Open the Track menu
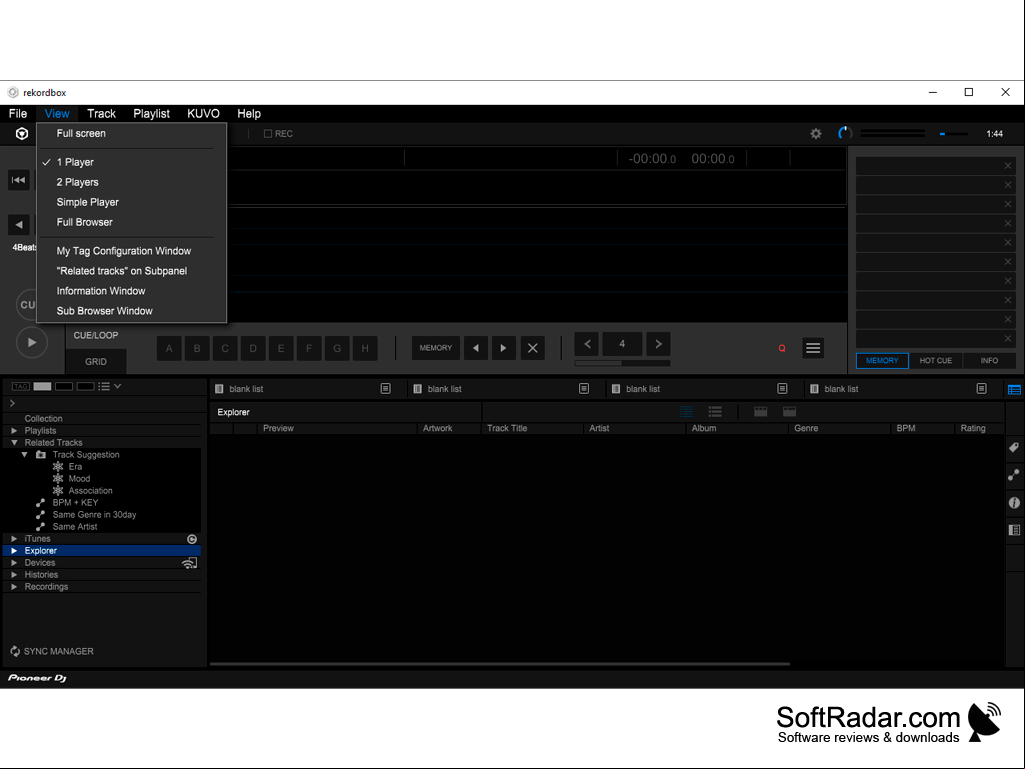 [x=101, y=114]
